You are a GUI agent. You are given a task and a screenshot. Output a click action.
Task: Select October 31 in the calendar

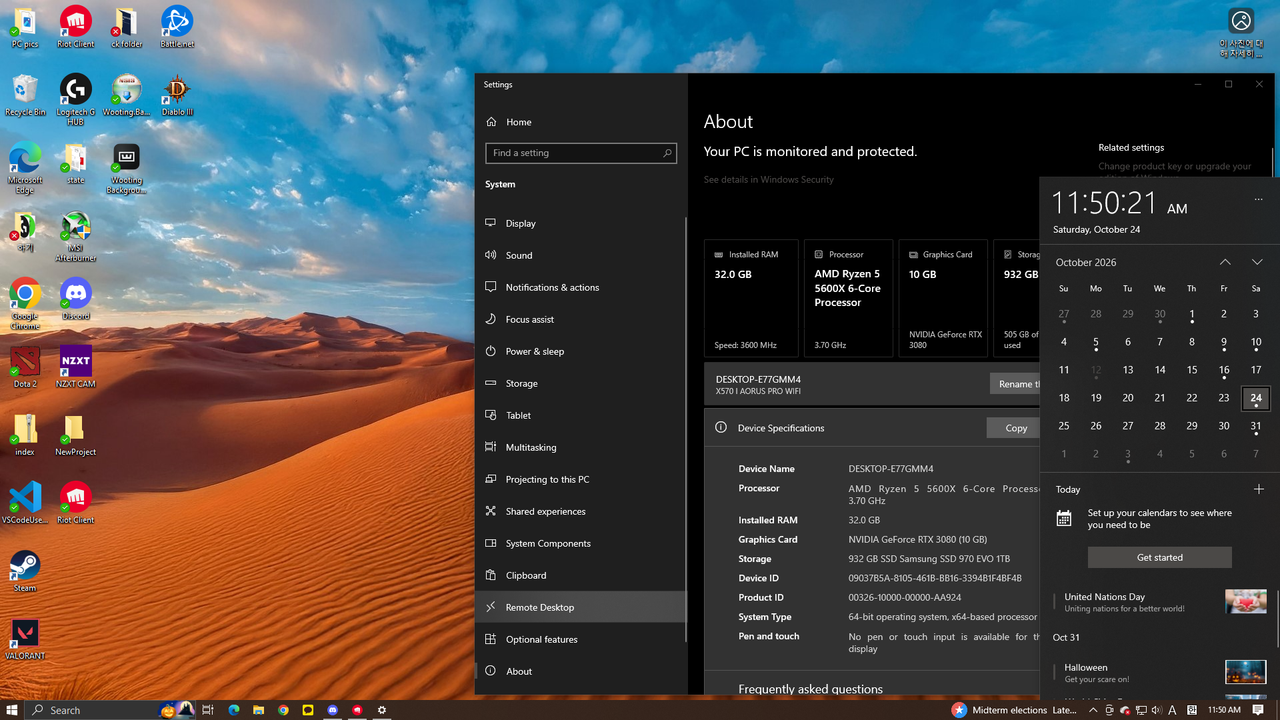coord(1256,426)
